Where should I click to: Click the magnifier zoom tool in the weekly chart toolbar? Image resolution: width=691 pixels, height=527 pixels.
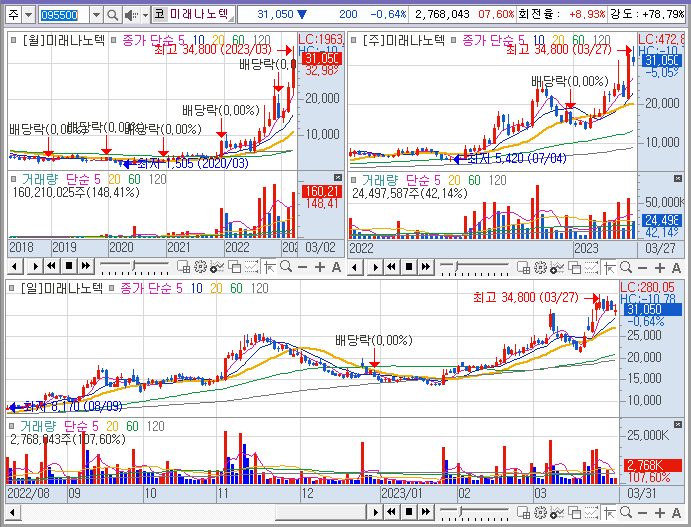(626, 267)
